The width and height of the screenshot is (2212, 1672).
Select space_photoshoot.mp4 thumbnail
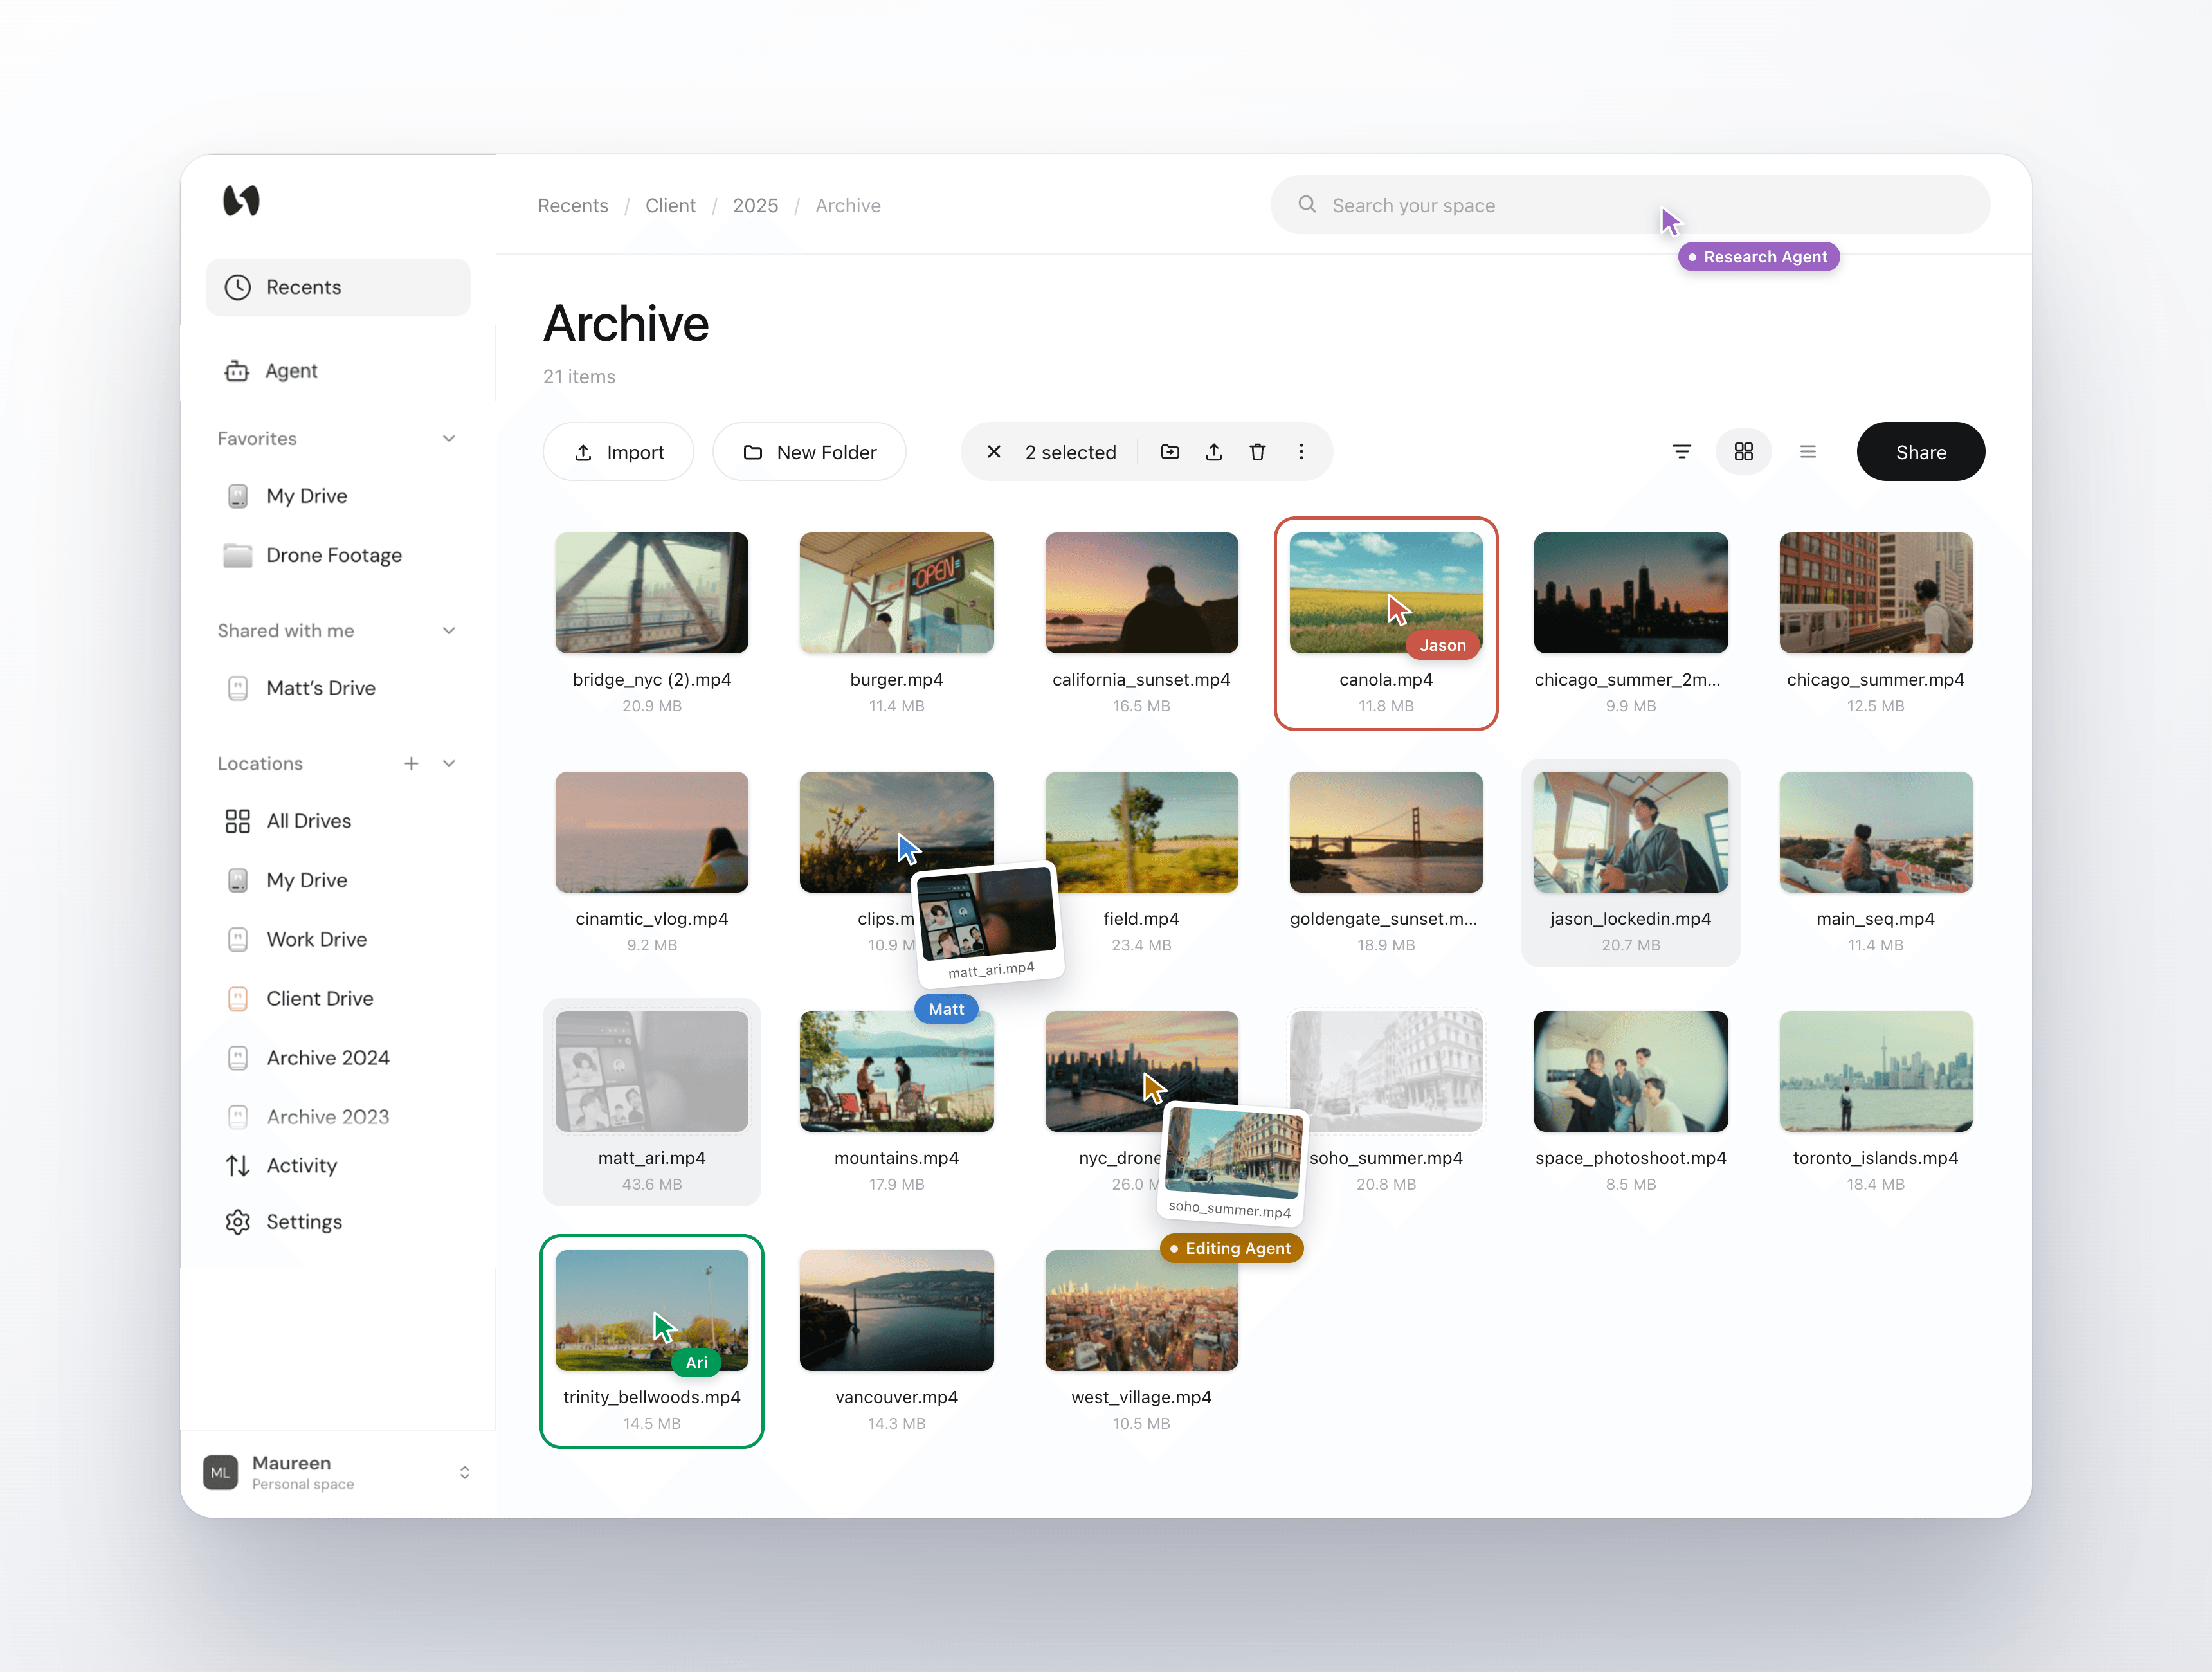point(1631,1071)
